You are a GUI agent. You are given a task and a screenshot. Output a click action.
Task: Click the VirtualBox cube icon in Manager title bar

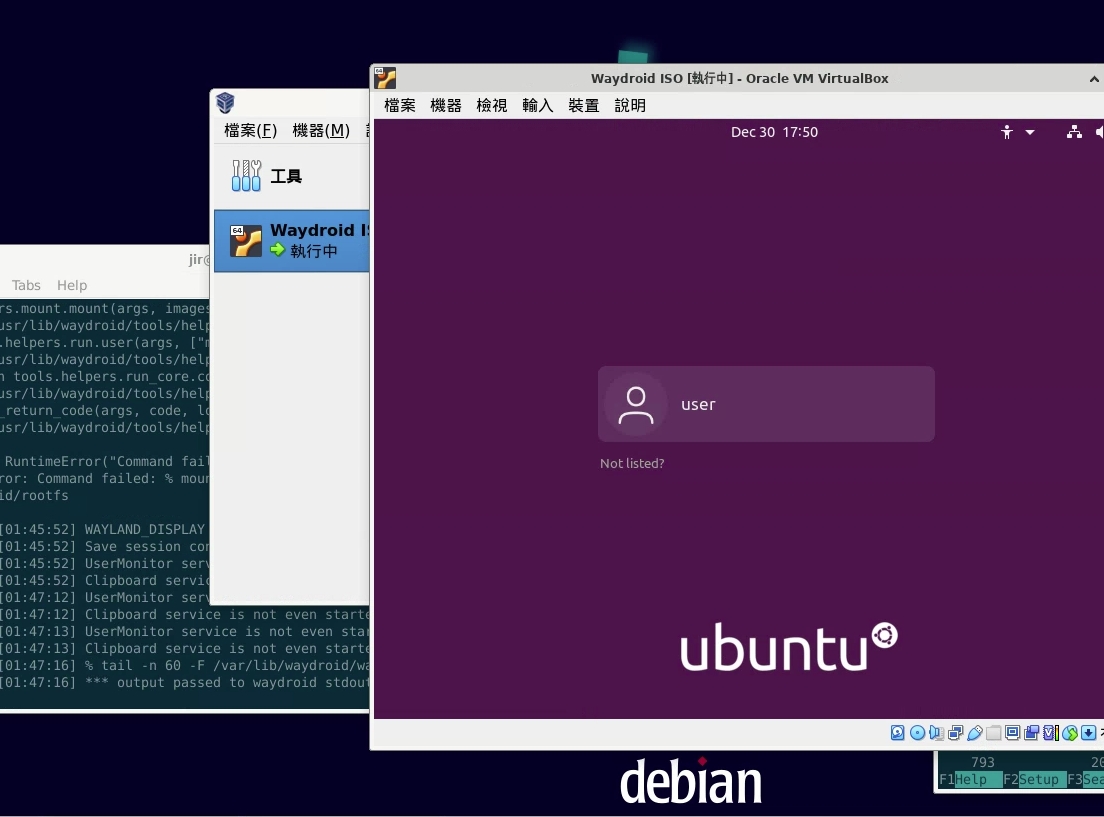tap(225, 103)
